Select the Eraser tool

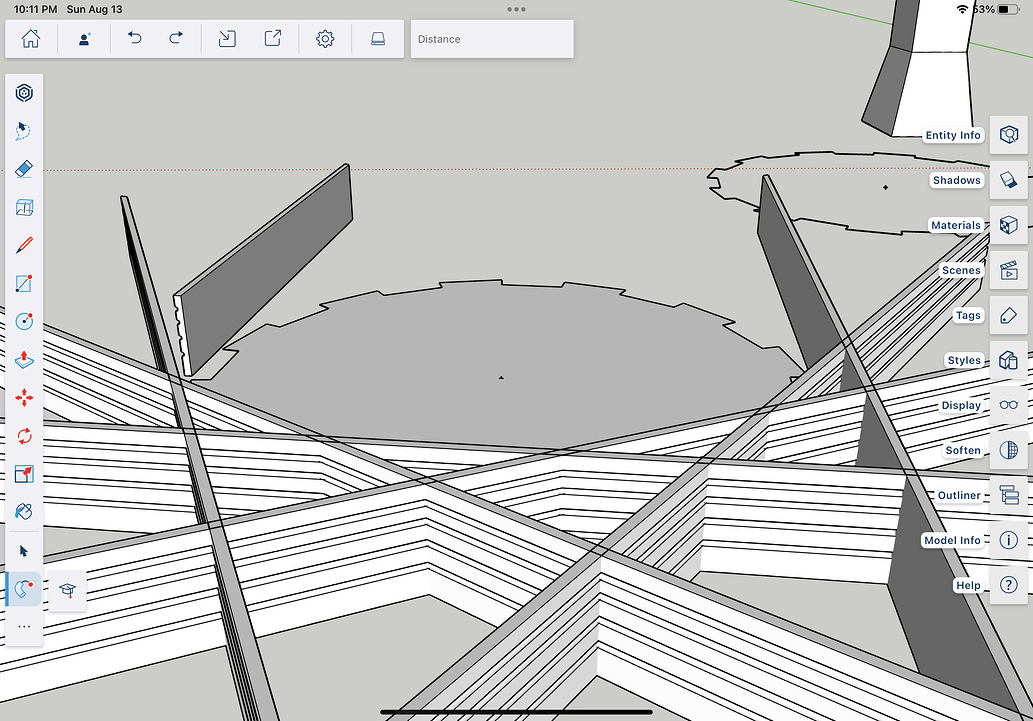tap(23, 169)
